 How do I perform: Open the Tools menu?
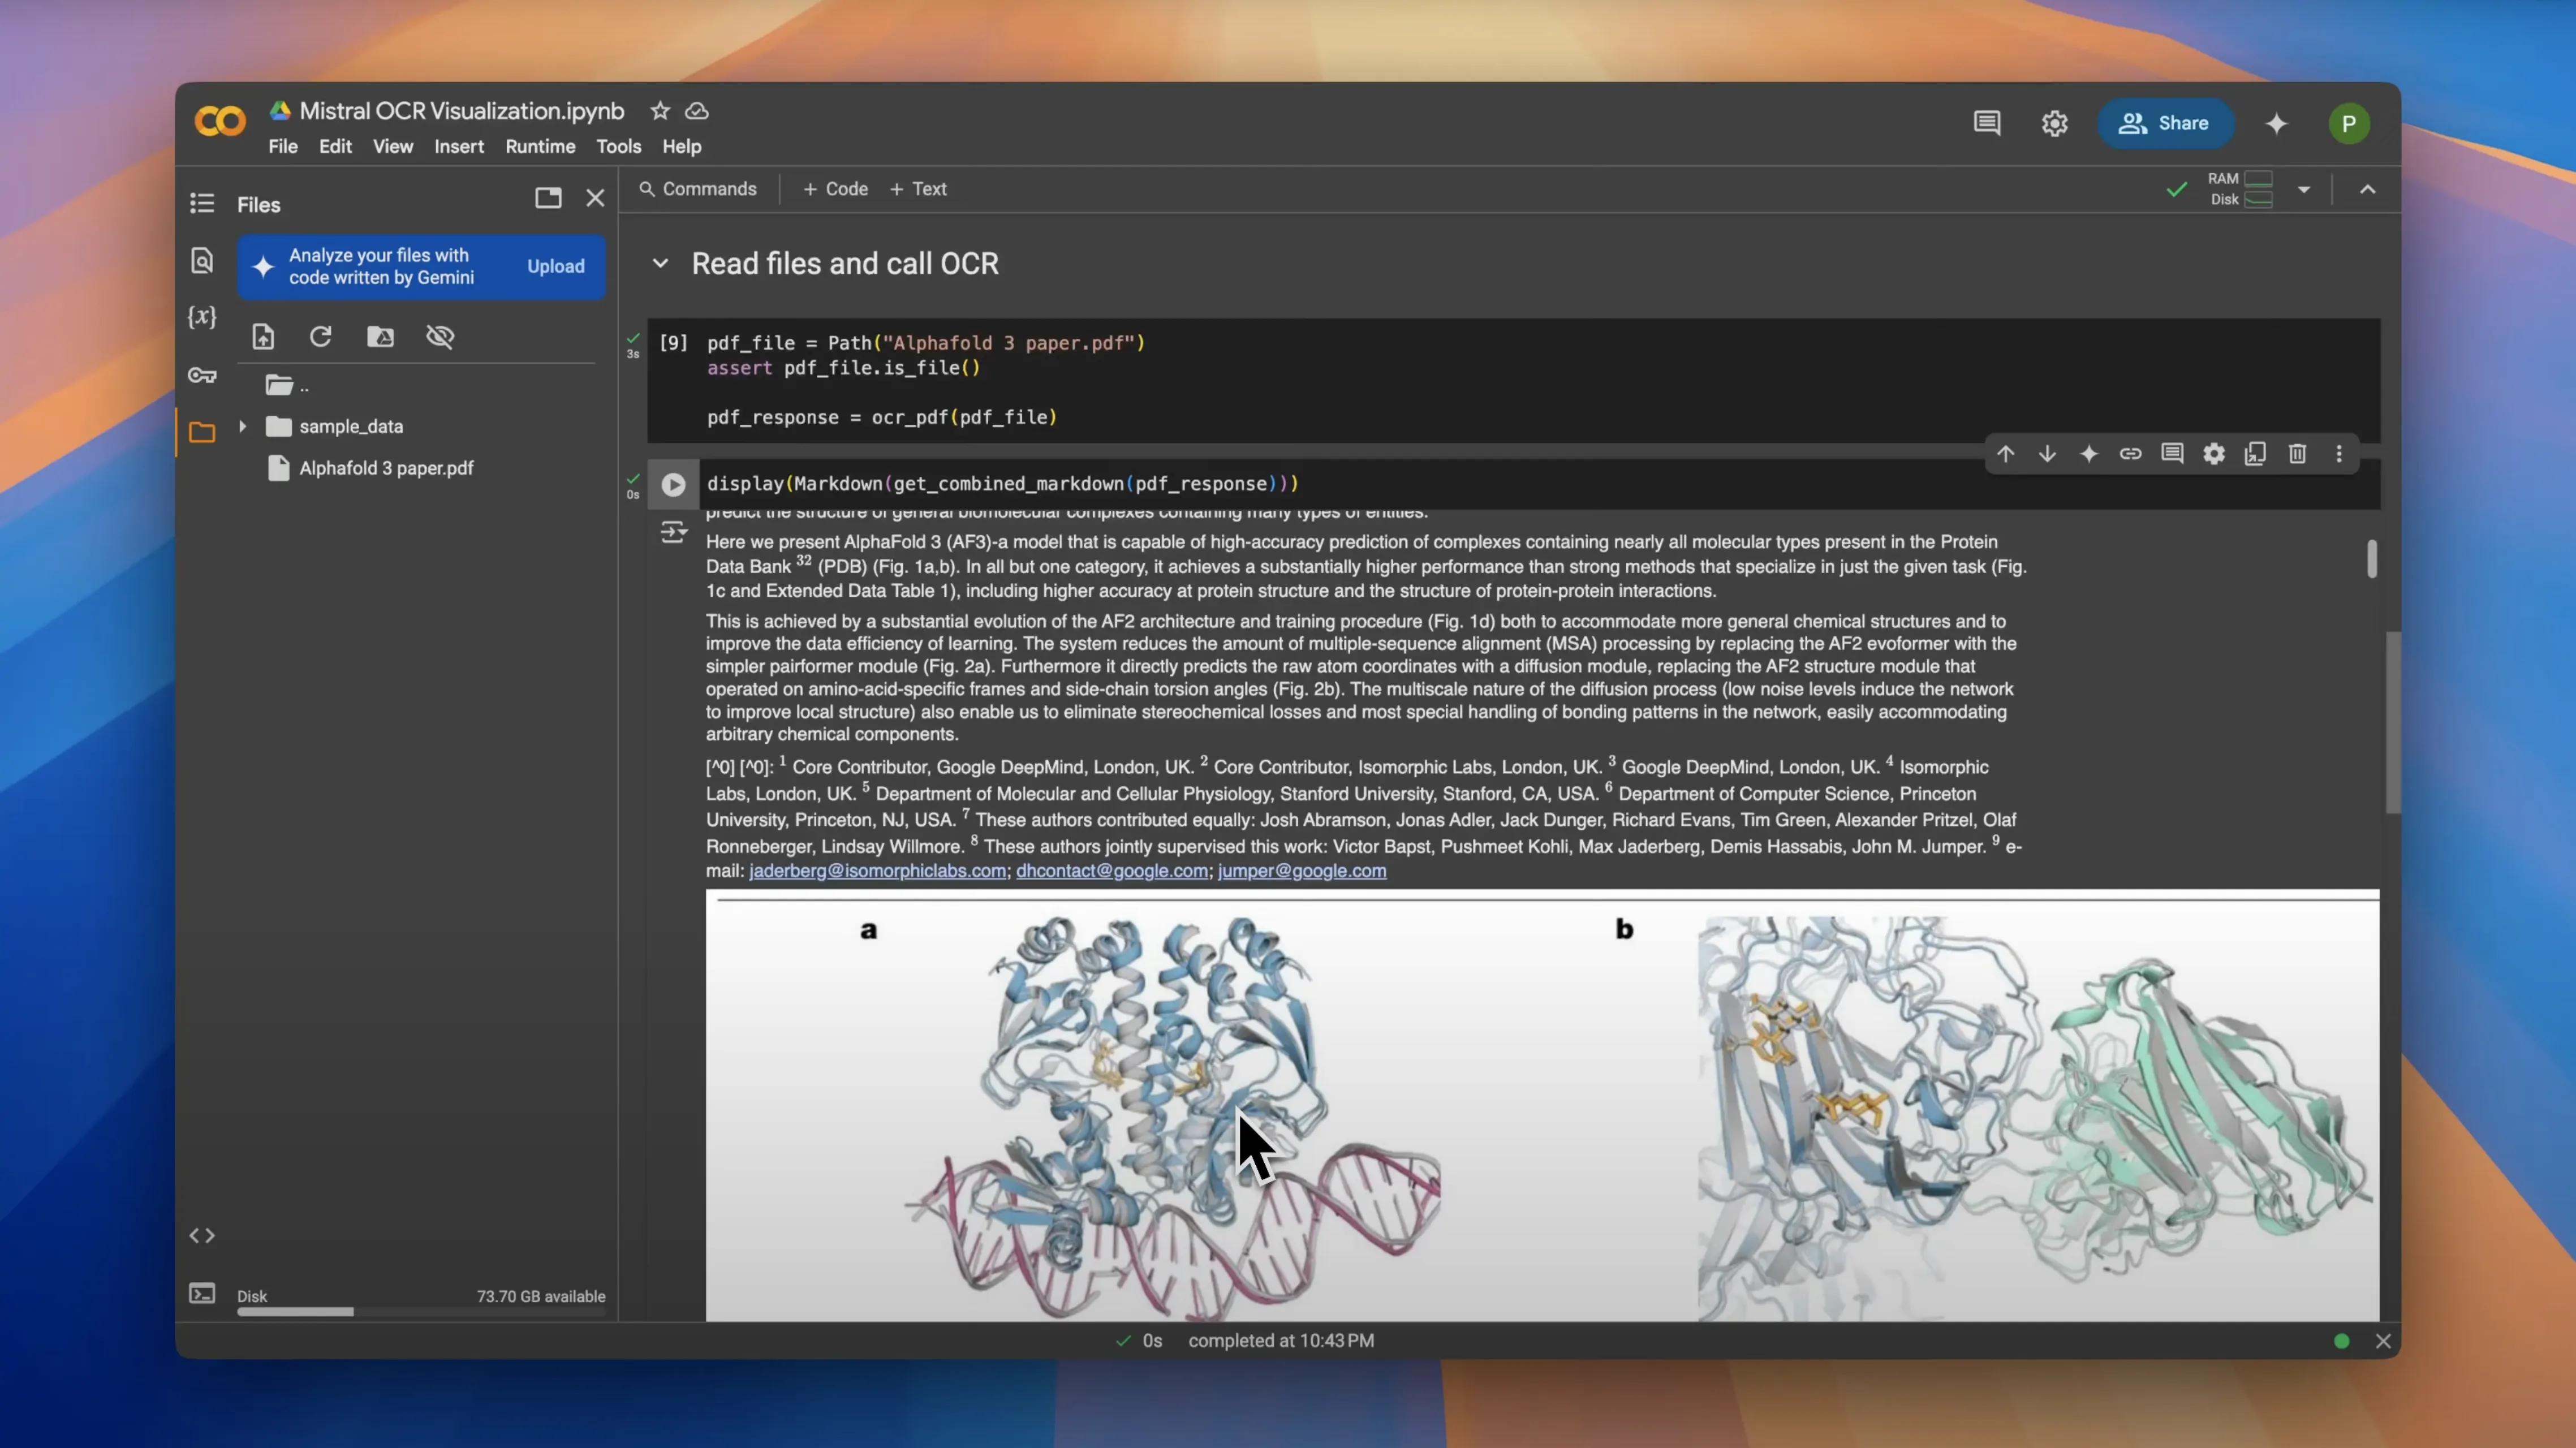619,146
